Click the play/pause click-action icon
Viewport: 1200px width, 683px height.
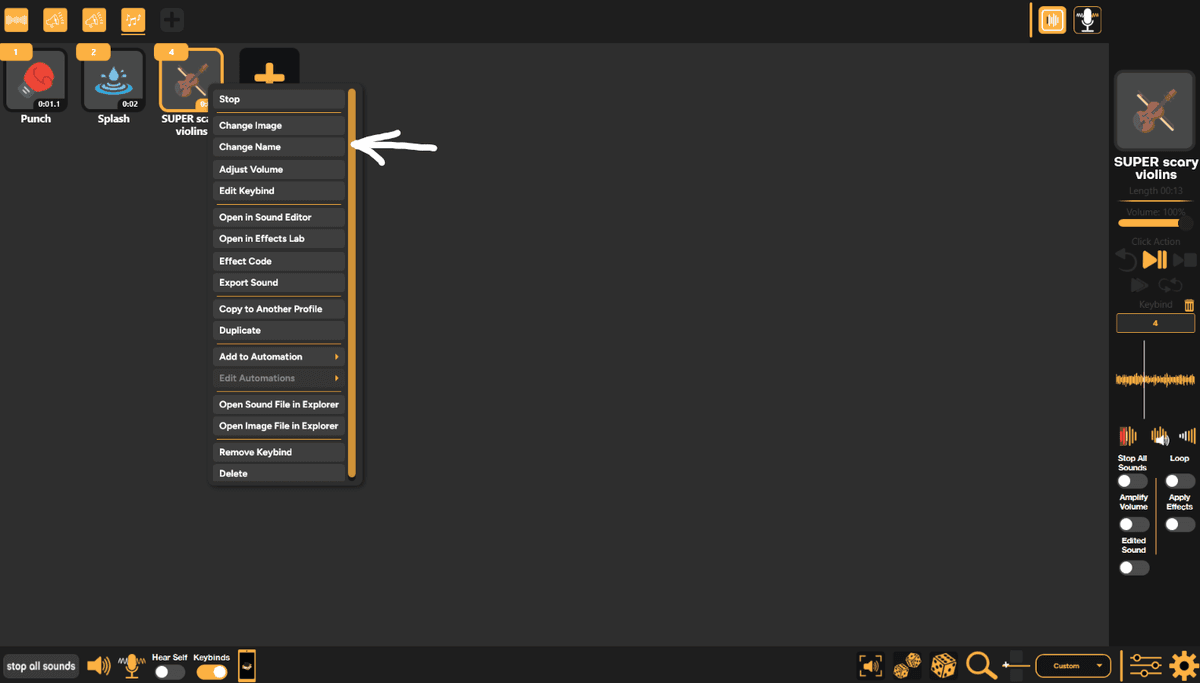click(x=1155, y=260)
